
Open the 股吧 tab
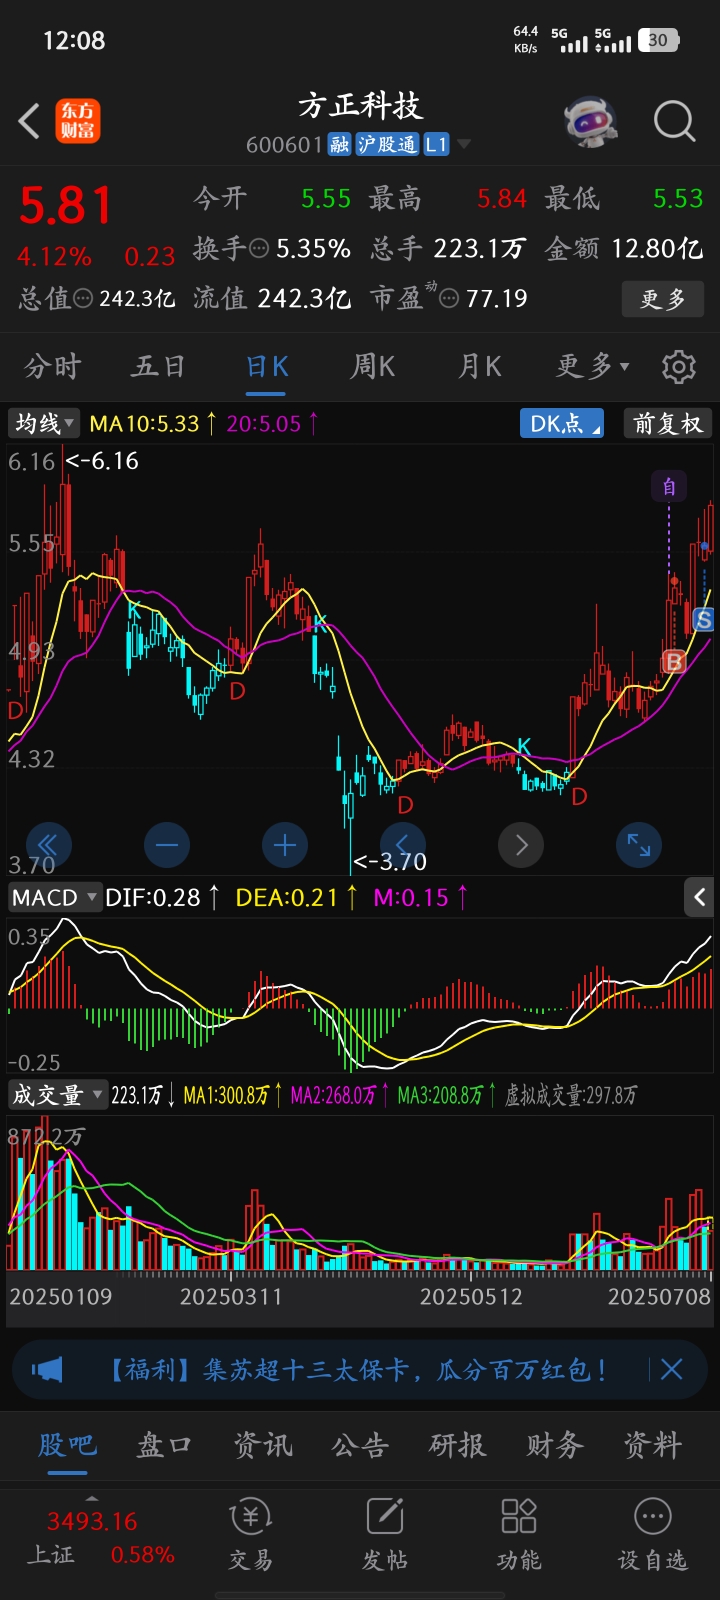67,1445
